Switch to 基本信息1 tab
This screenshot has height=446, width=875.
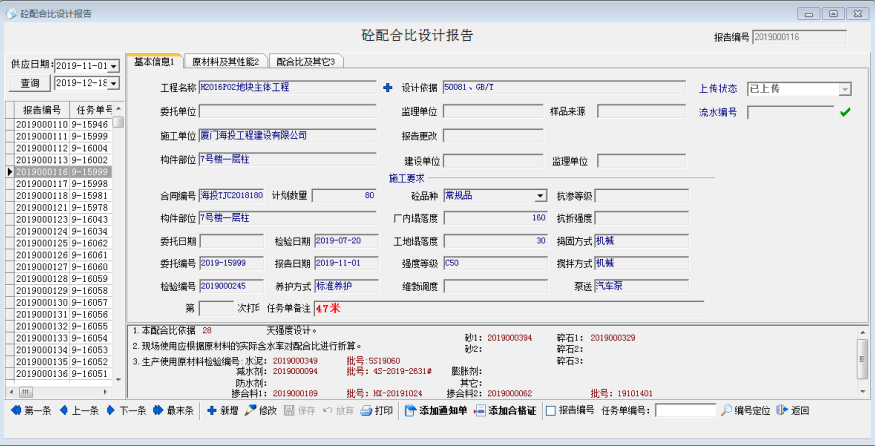tap(155, 61)
